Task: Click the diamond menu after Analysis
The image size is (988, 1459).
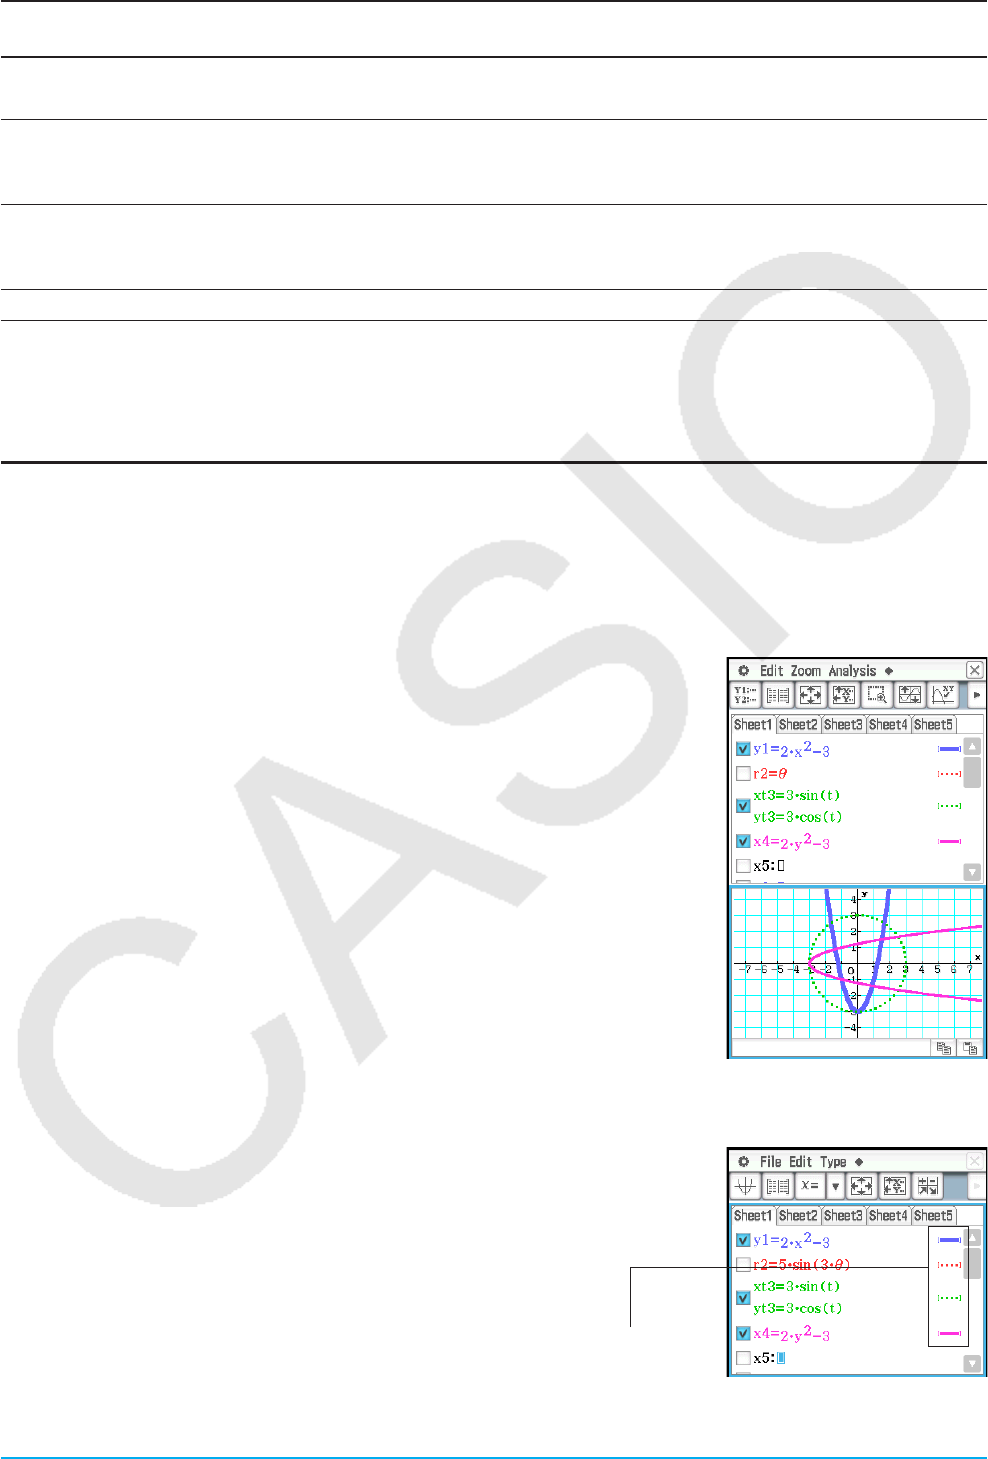Action: 888,671
